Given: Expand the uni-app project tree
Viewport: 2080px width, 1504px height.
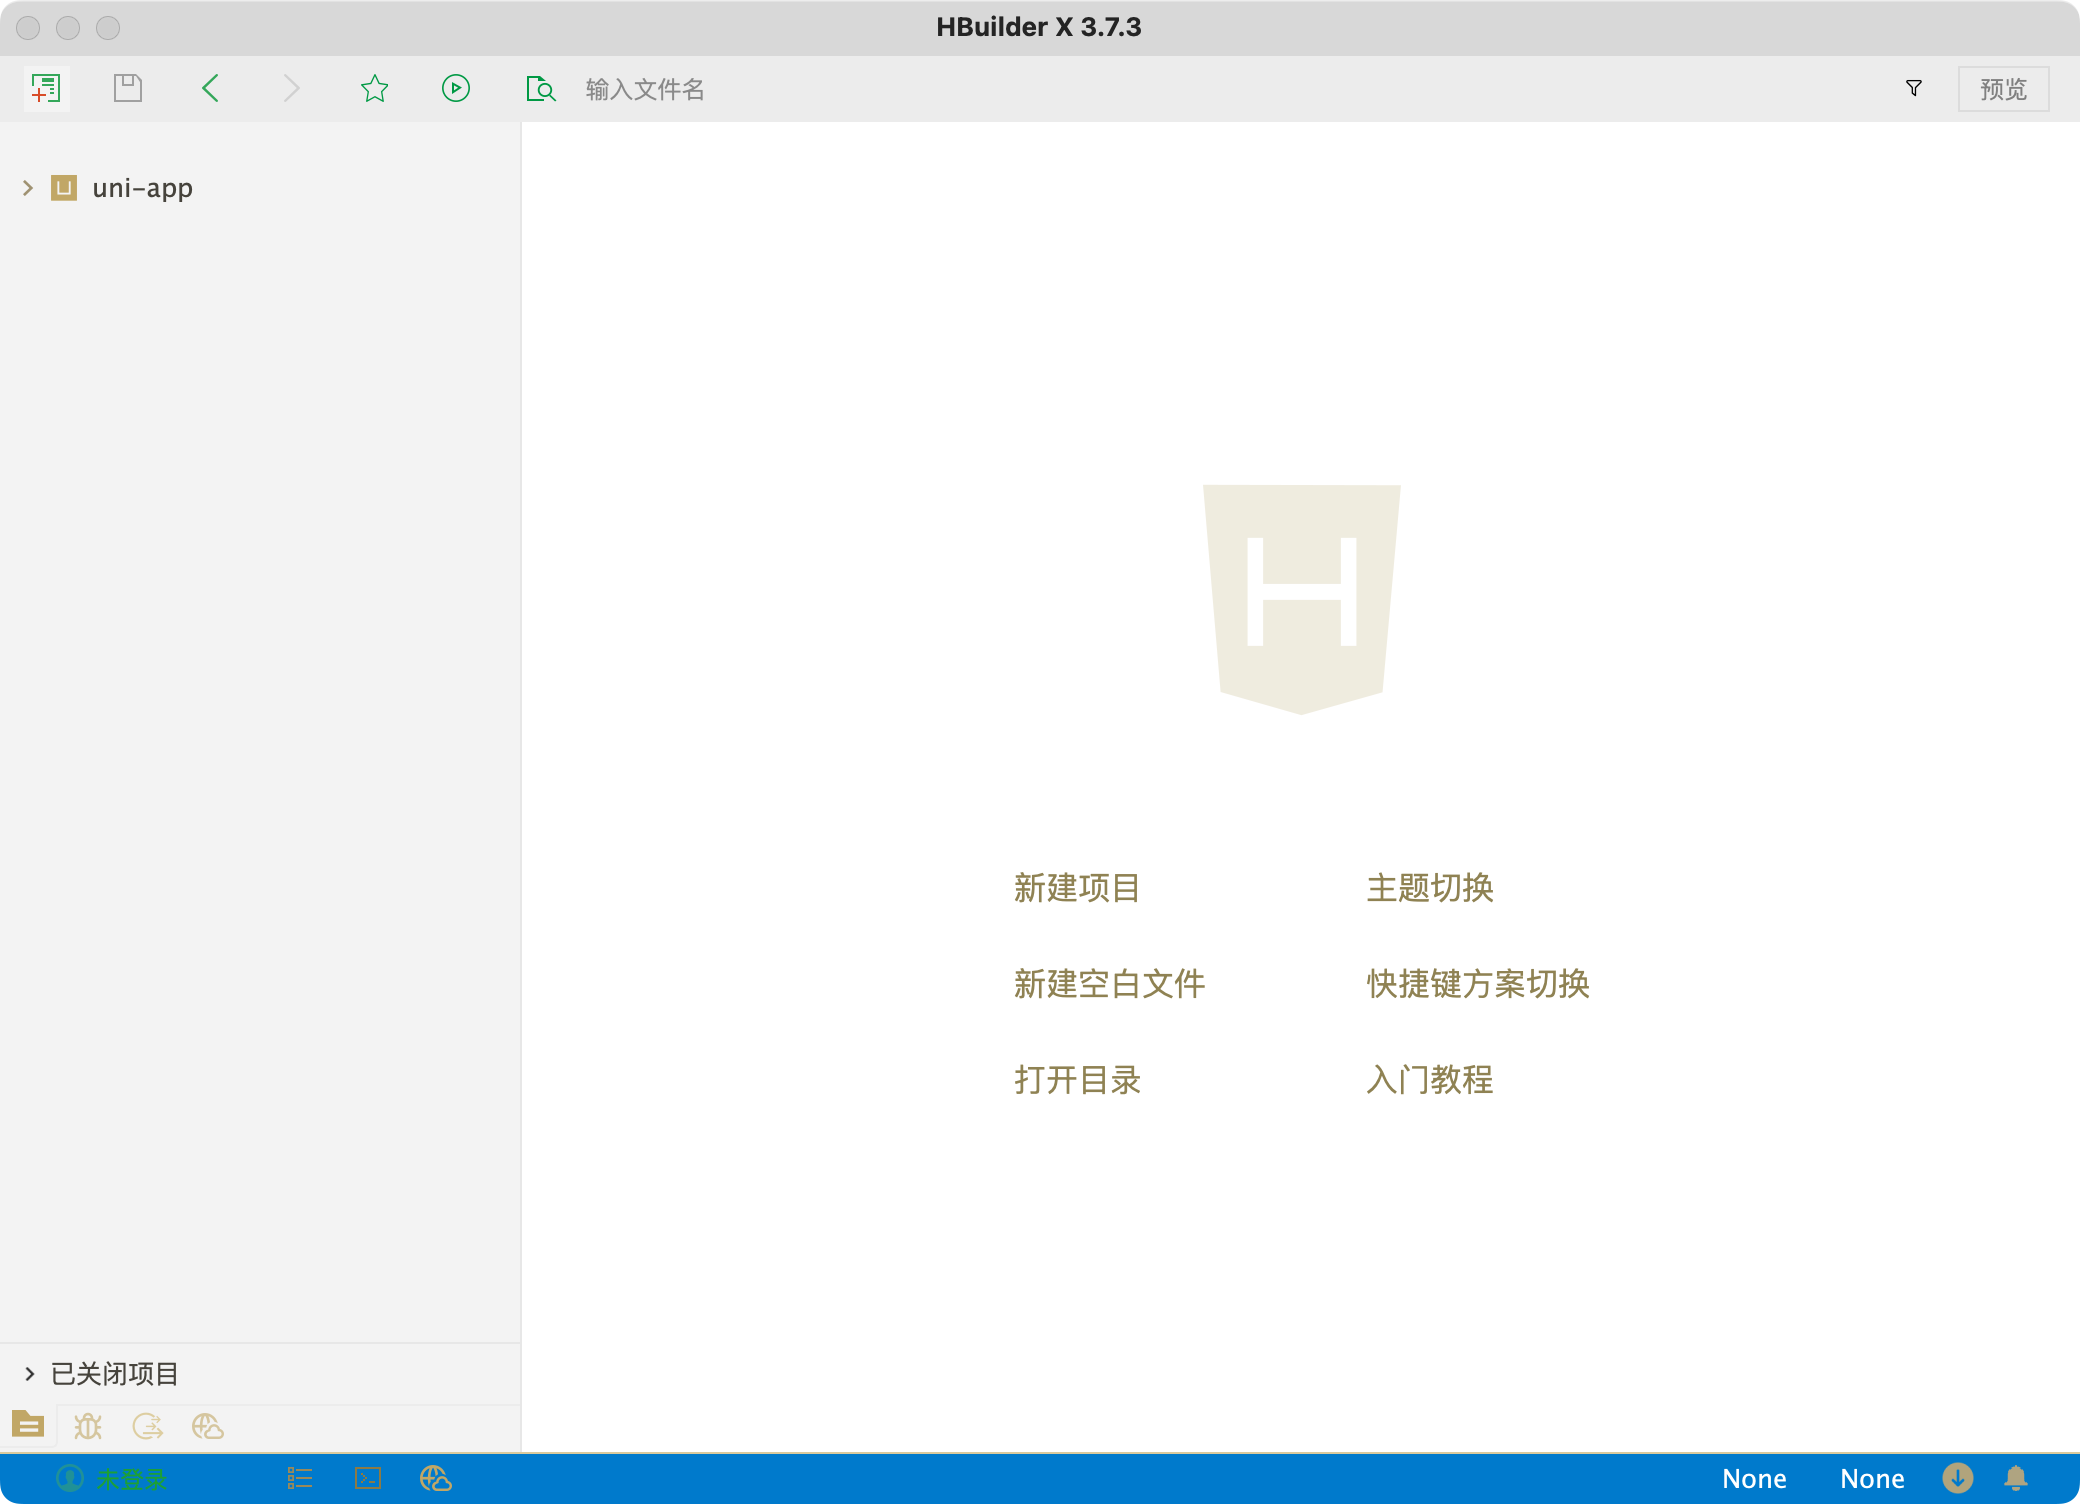Looking at the screenshot, I should 27,187.
